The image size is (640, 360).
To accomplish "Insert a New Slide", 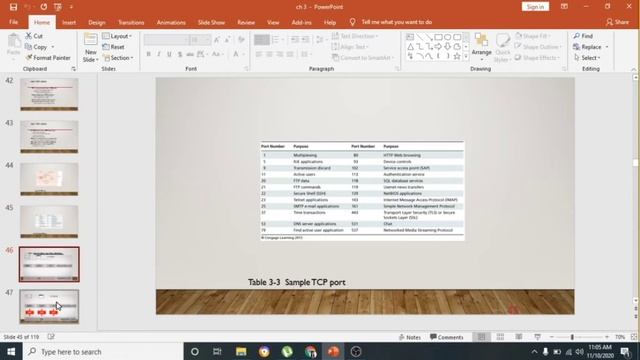I will click(91, 48).
